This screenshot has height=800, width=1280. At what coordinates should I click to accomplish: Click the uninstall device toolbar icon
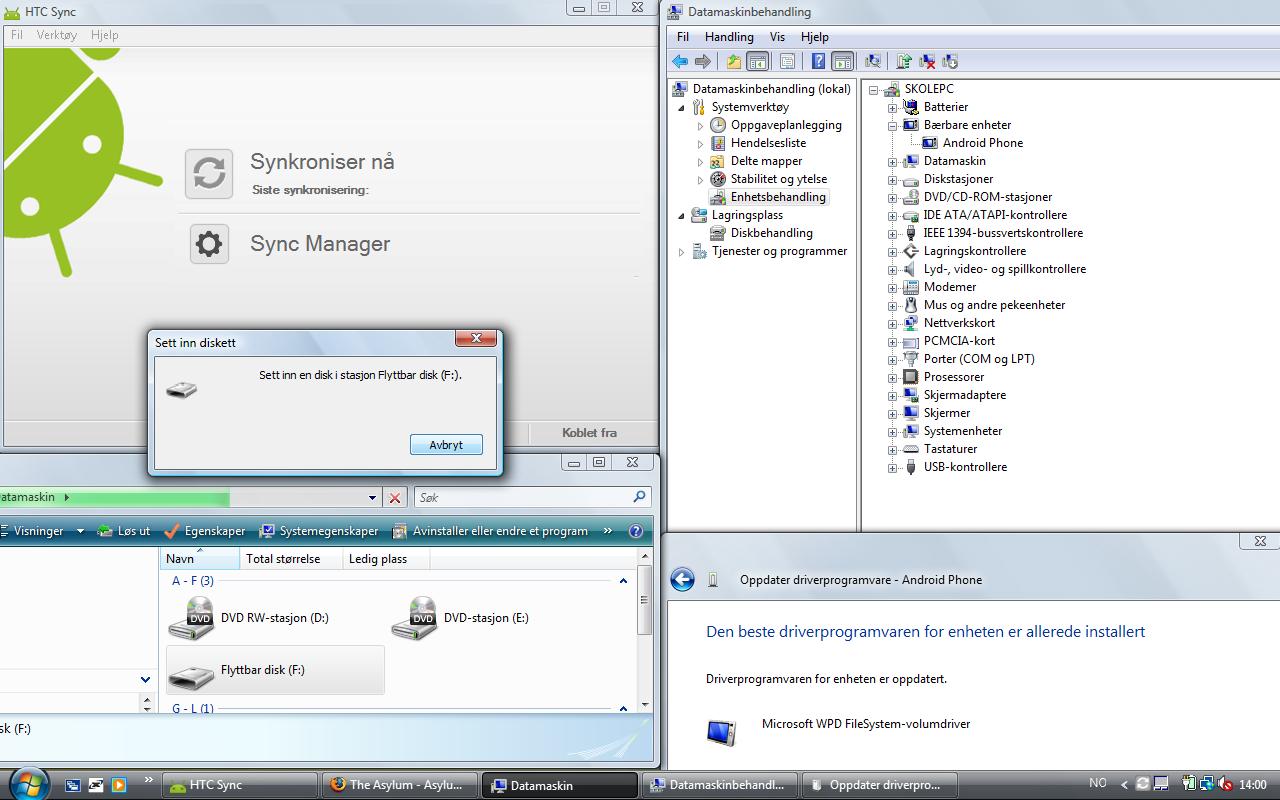928,62
